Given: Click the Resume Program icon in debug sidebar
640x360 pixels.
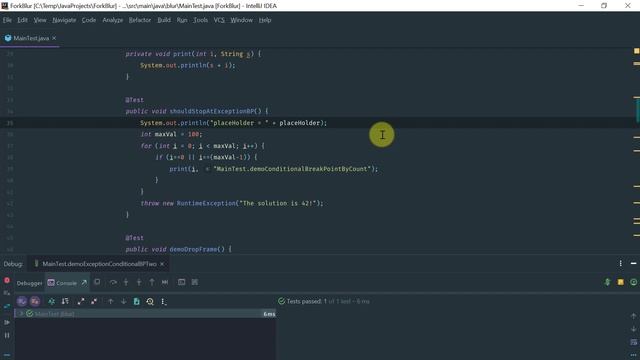Looking at the screenshot, I should pyautogui.click(x=7, y=322).
